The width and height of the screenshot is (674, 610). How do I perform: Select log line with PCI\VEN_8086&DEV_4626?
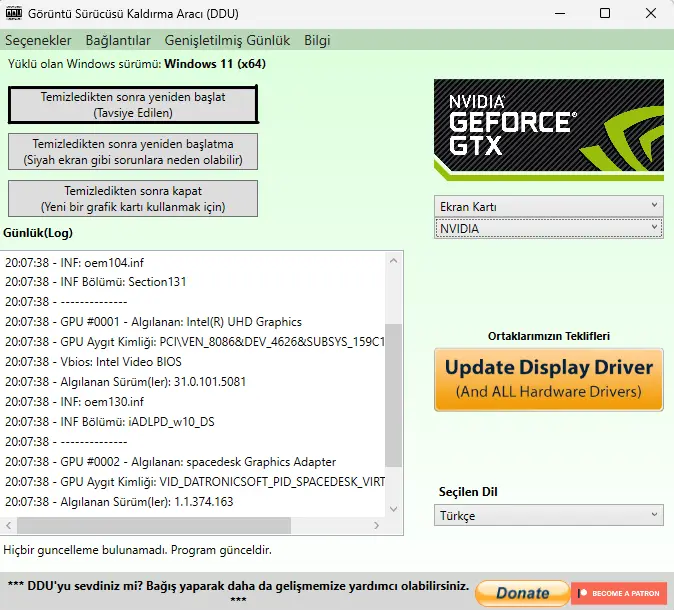[195, 342]
